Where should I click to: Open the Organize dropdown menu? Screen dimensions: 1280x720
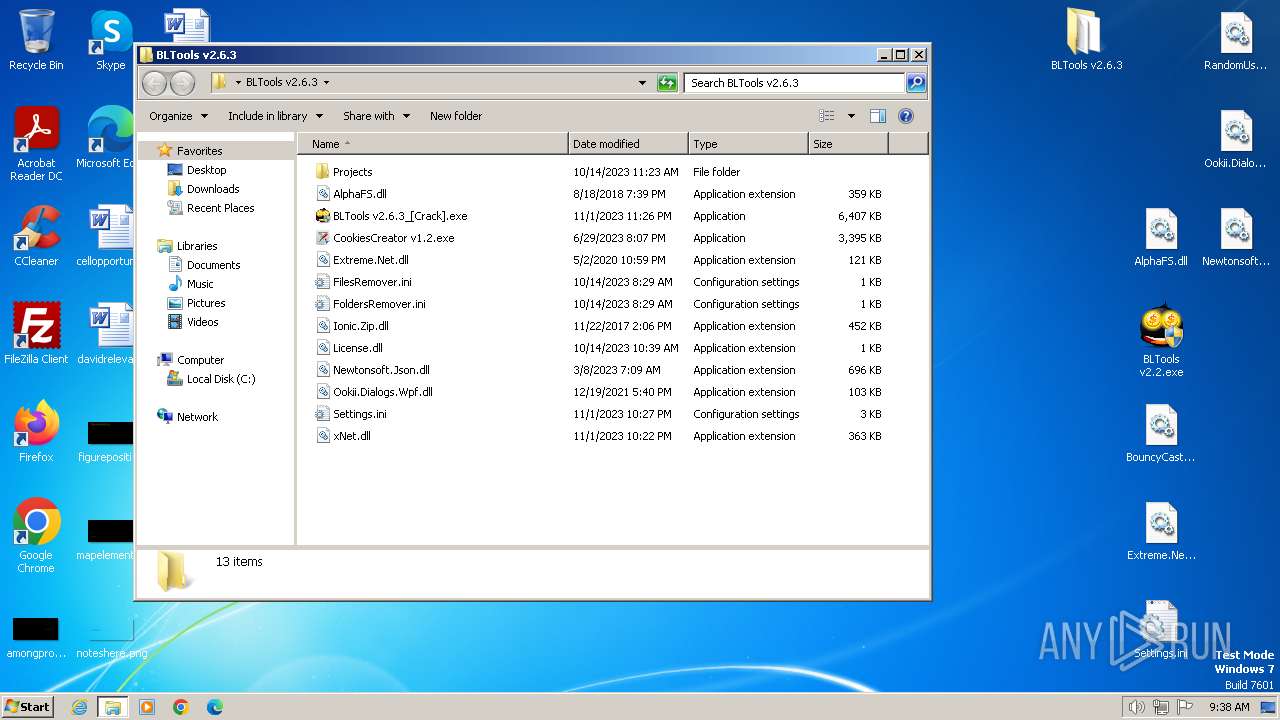point(179,116)
